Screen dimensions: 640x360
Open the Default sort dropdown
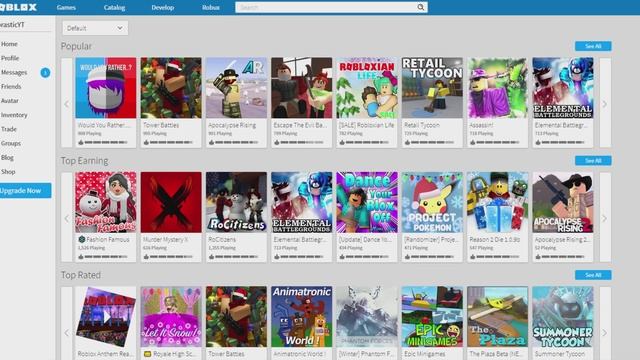(95, 28)
